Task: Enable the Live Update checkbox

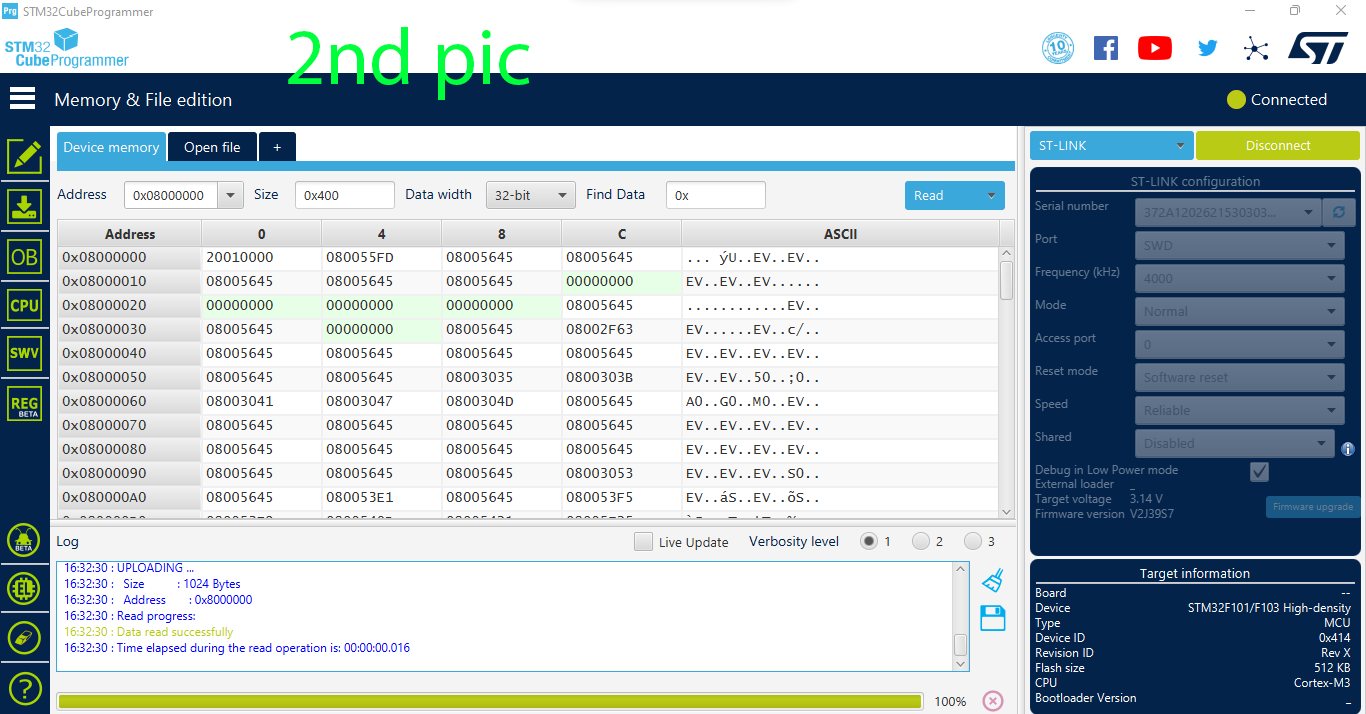Action: [643, 541]
